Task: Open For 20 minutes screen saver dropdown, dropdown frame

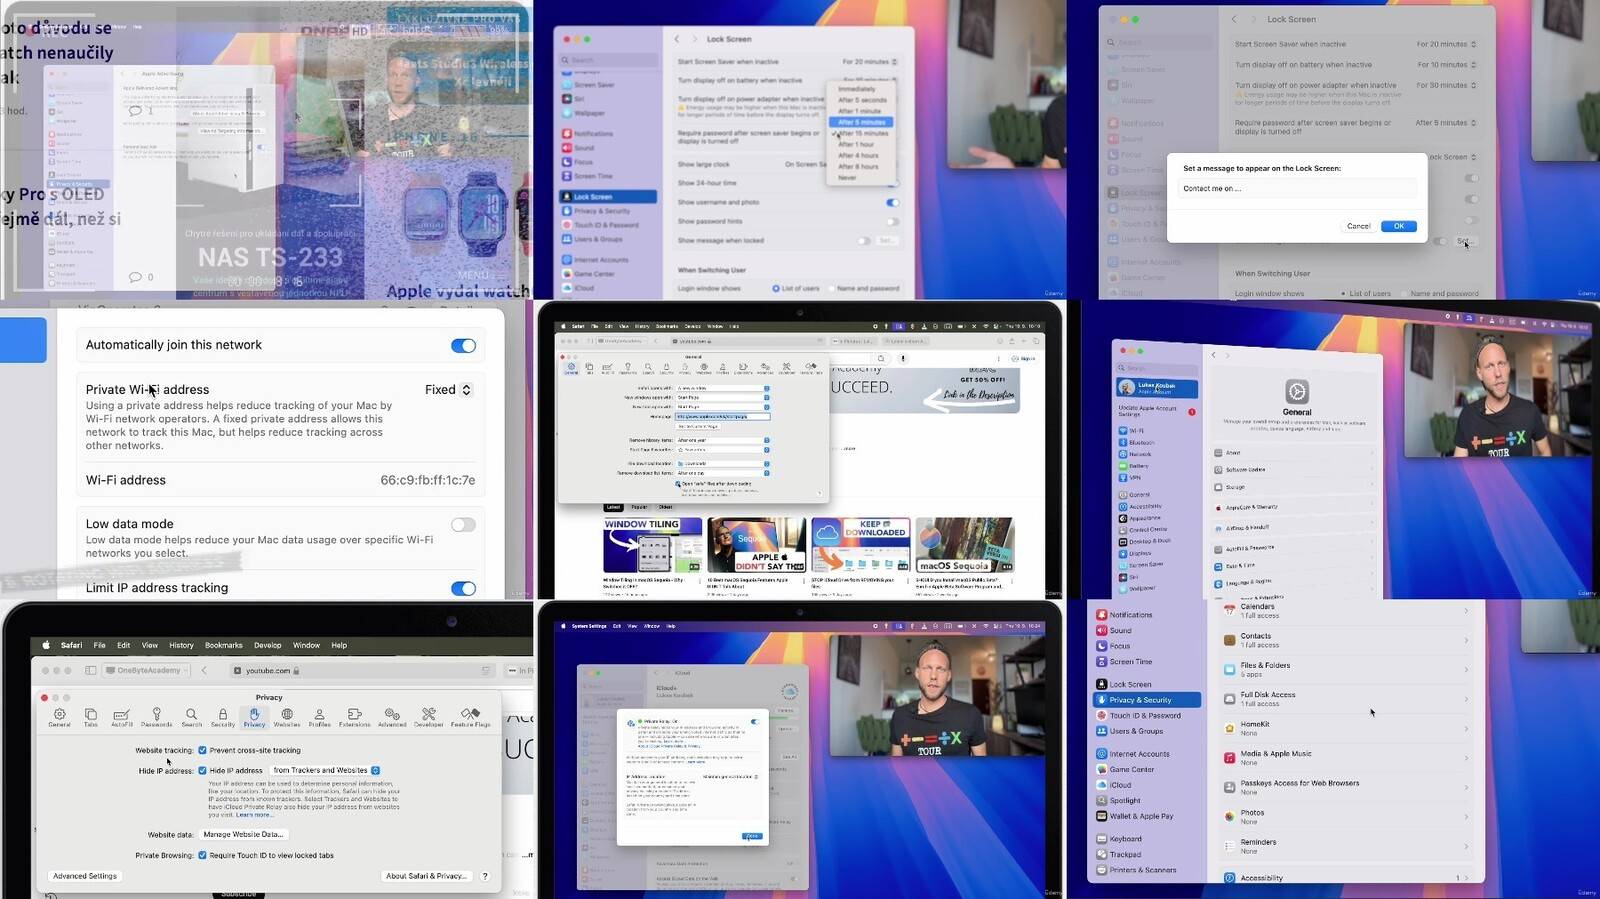Action: [869, 62]
